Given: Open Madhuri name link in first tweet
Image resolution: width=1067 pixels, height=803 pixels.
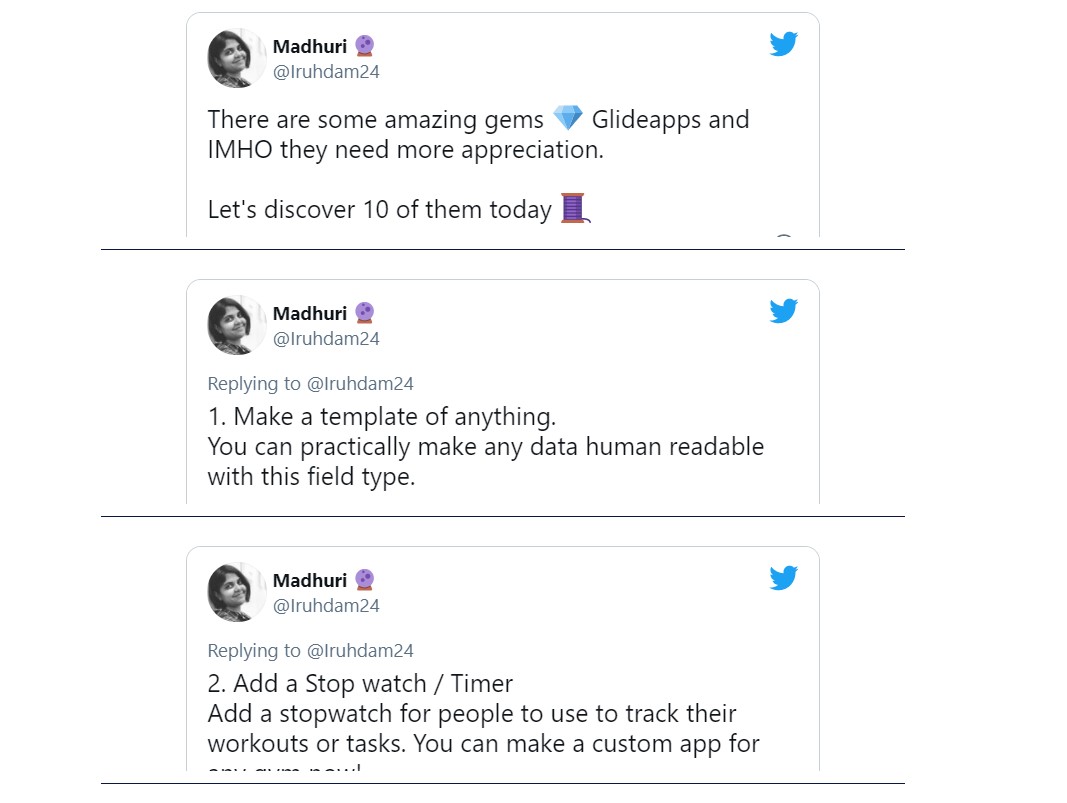Looking at the screenshot, I should [310, 46].
